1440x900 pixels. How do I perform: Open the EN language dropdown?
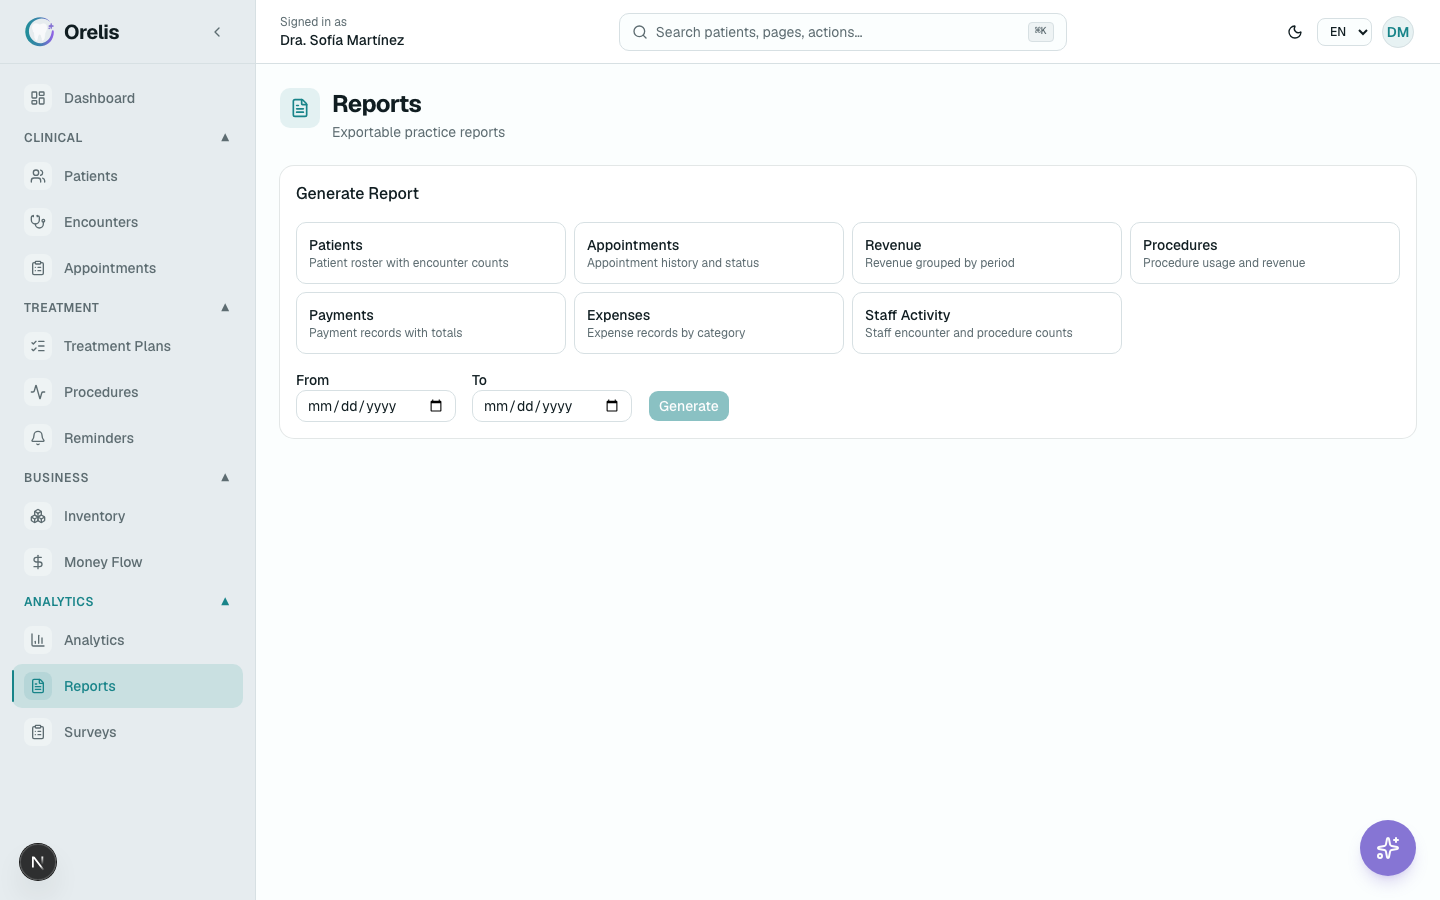[x=1344, y=32]
